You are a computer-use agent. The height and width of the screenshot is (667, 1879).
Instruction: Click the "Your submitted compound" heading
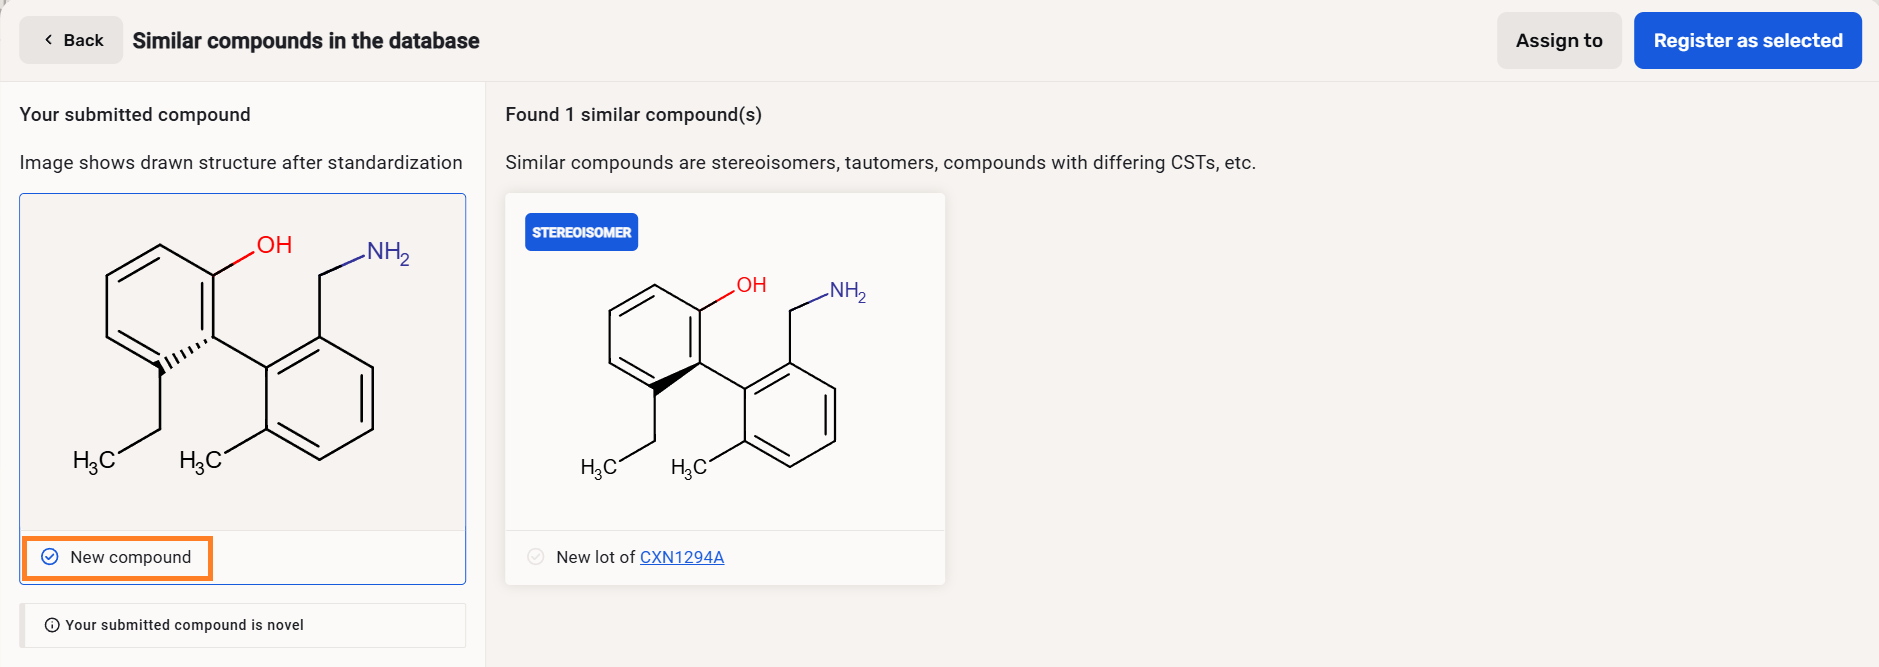[135, 115]
